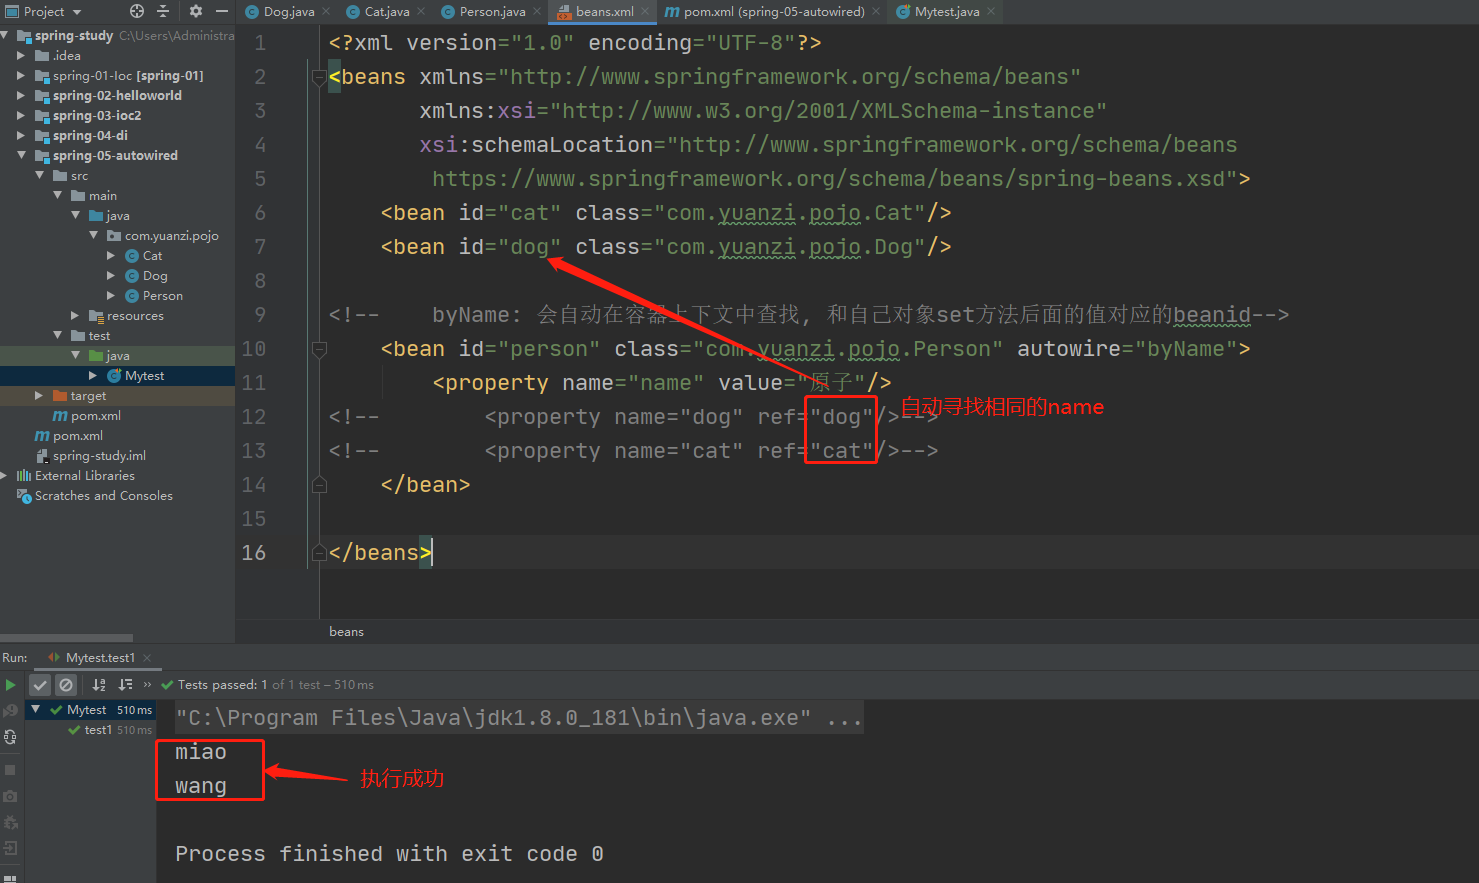Viewport: 1479px width, 883px height.
Task: Click the Maven icon of the nested pom.xml
Action: tap(60, 416)
